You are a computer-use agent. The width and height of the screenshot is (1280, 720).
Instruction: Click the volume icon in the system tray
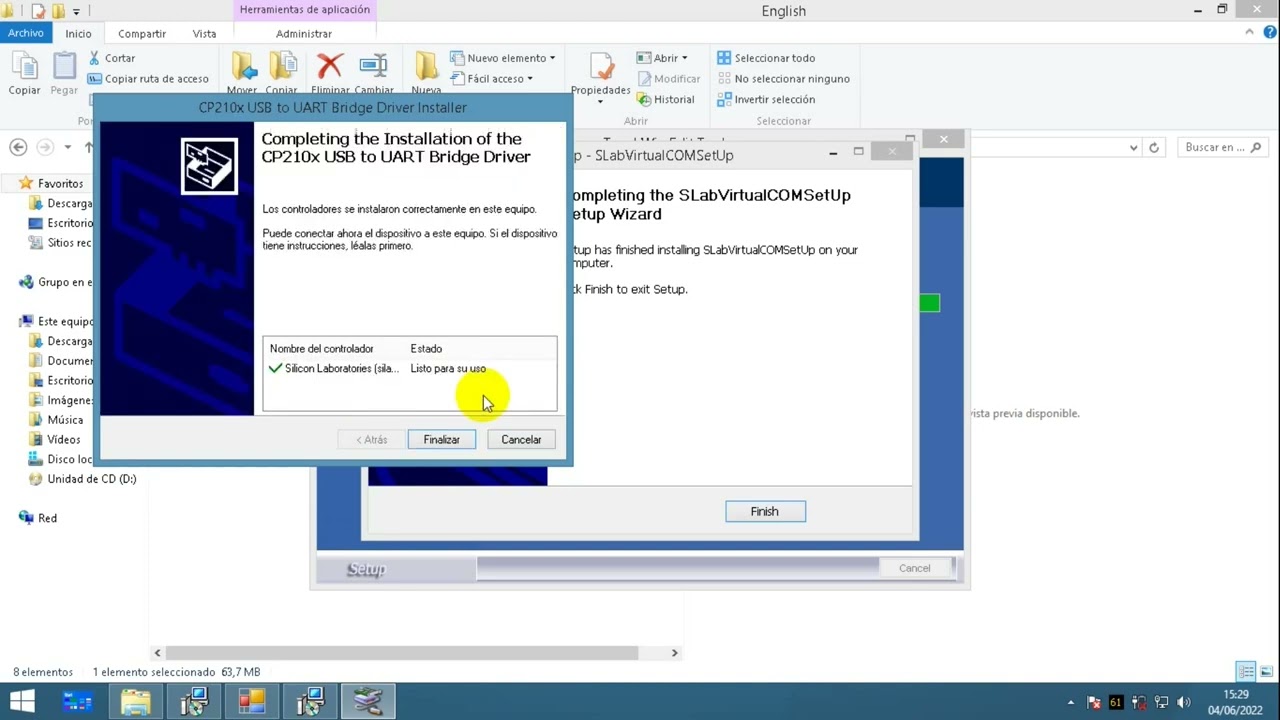coord(1185,702)
